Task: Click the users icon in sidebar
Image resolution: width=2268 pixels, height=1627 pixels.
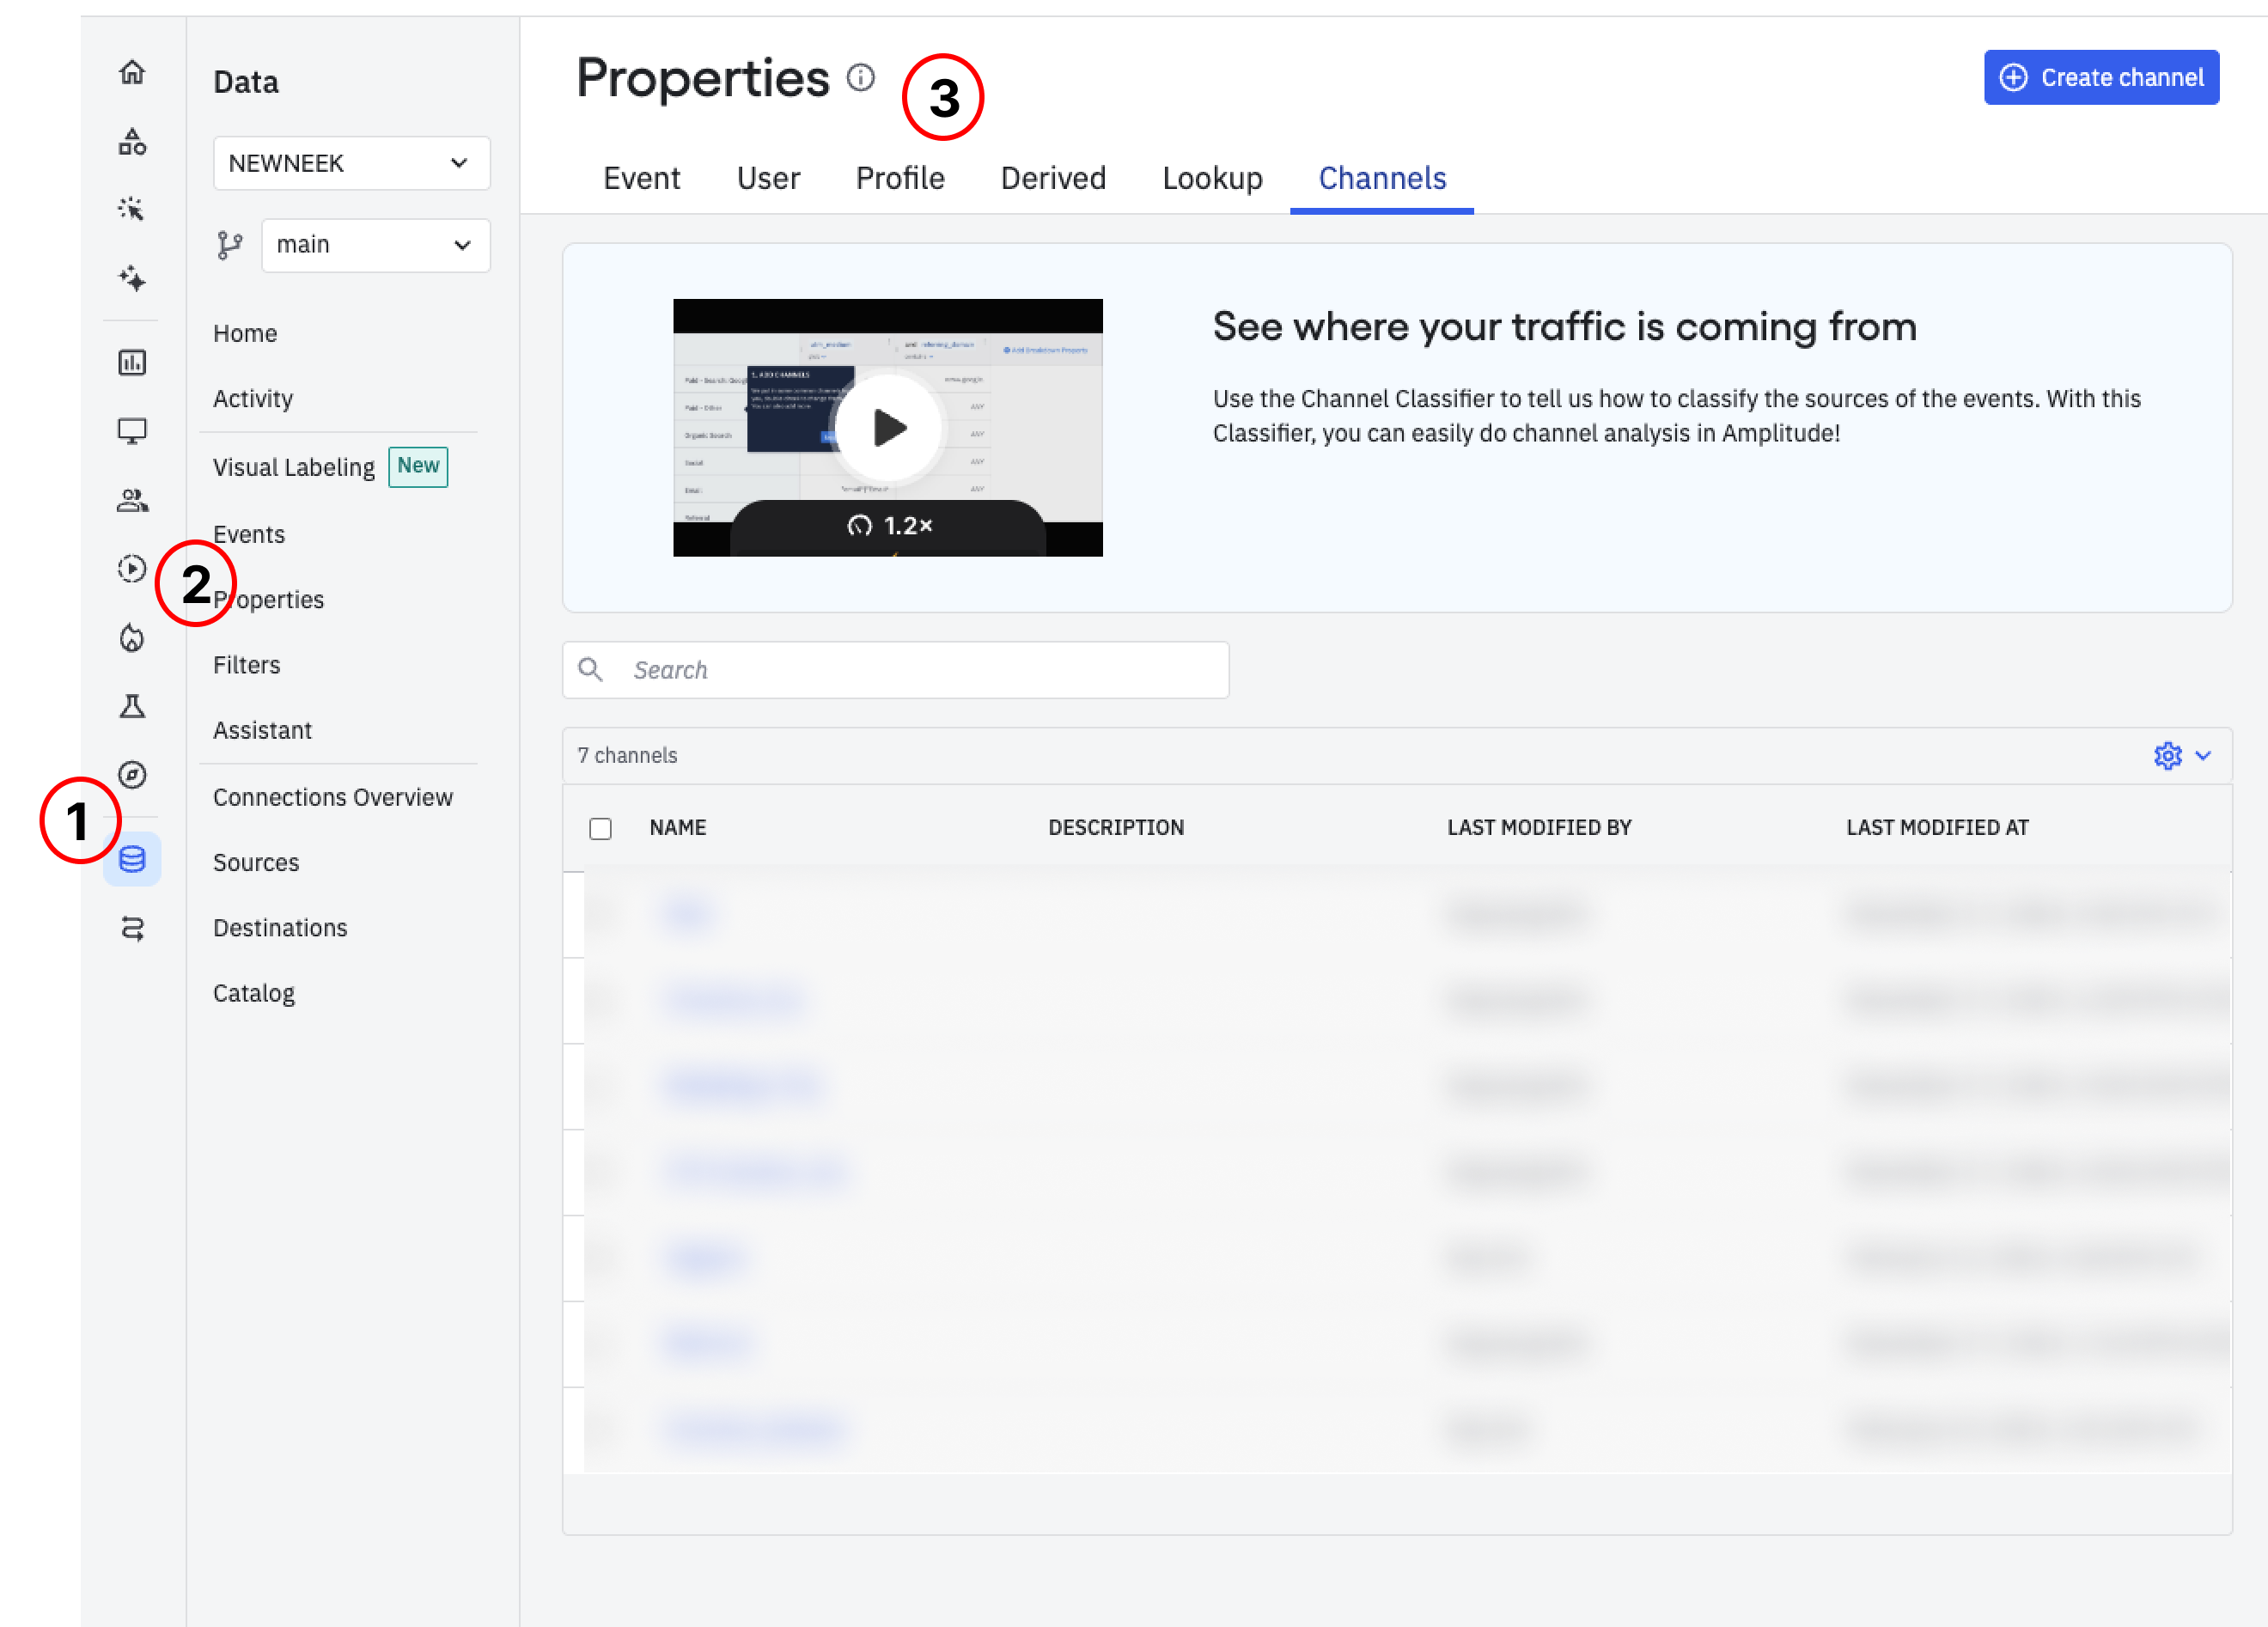Action: [x=132, y=500]
